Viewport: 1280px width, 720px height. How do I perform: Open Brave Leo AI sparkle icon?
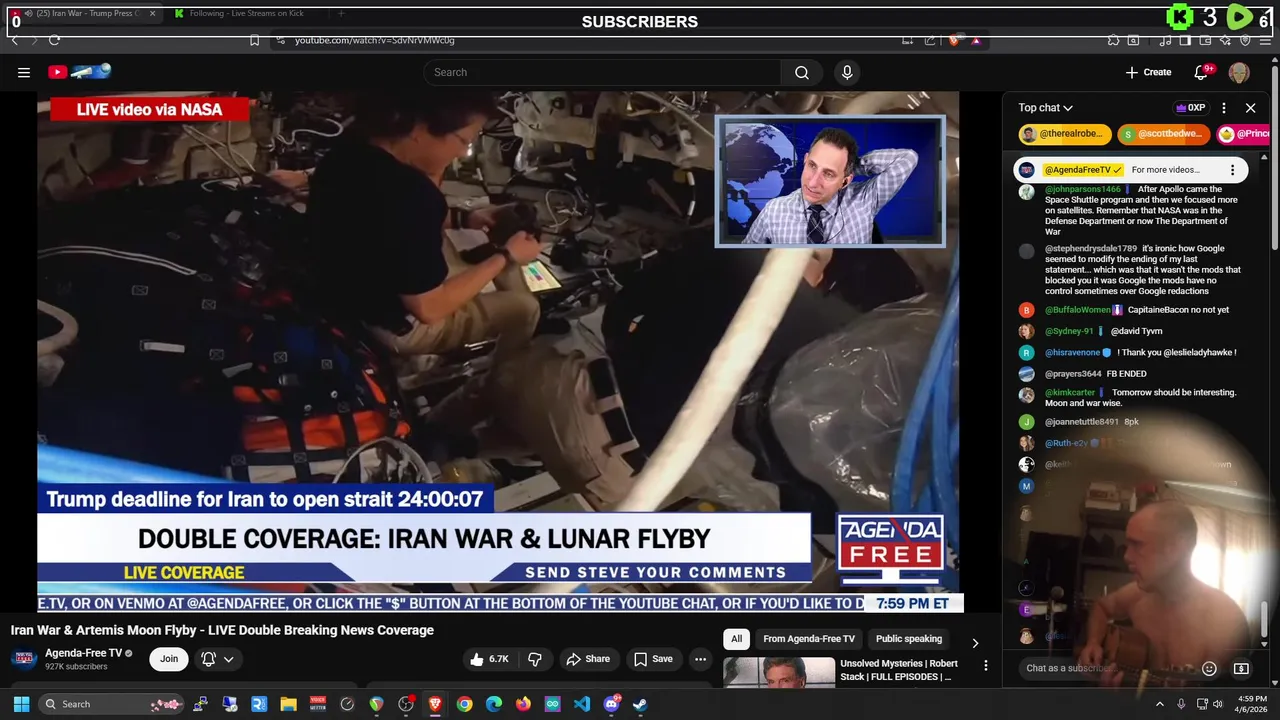pyautogui.click(x=1227, y=40)
